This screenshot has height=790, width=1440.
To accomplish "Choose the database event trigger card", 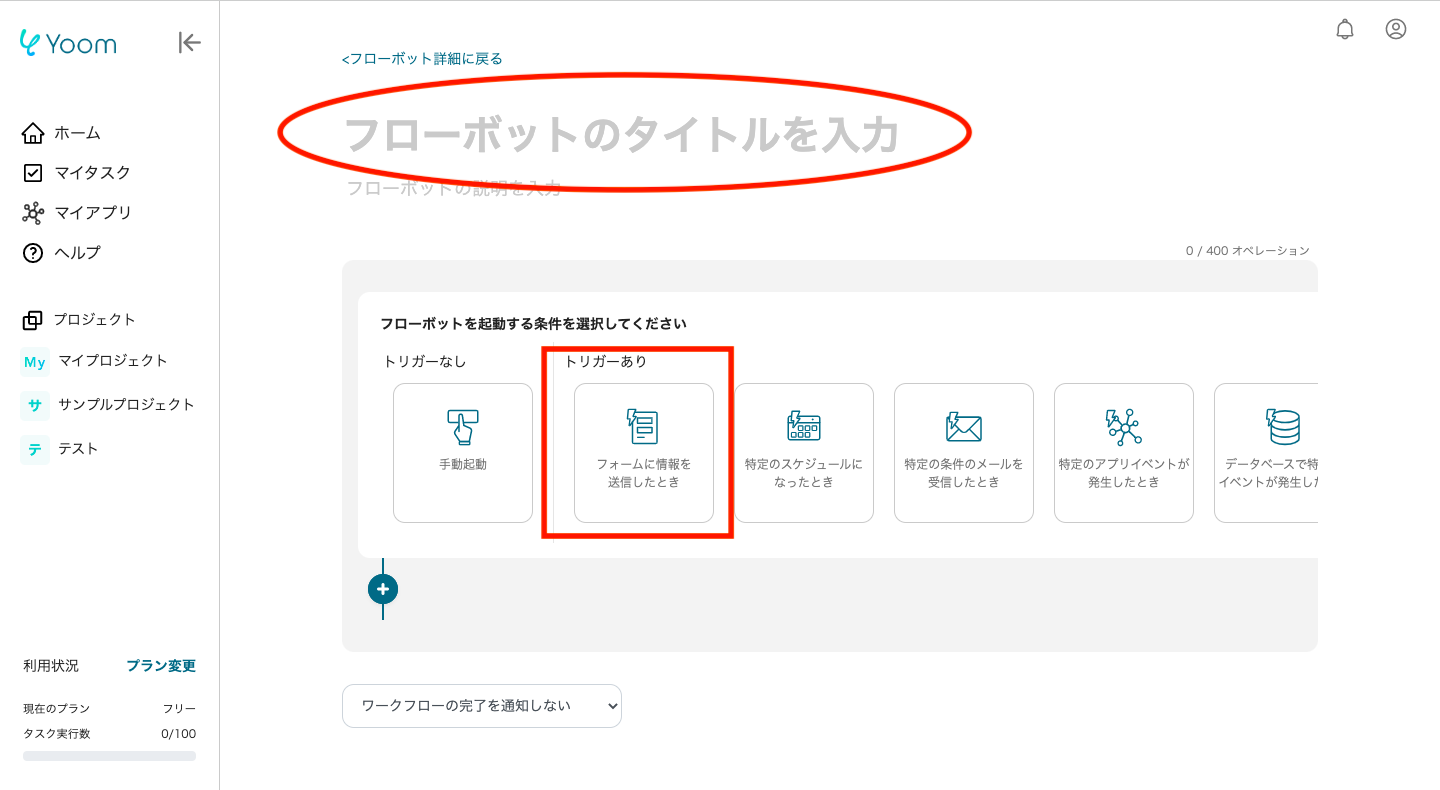I will point(1268,452).
